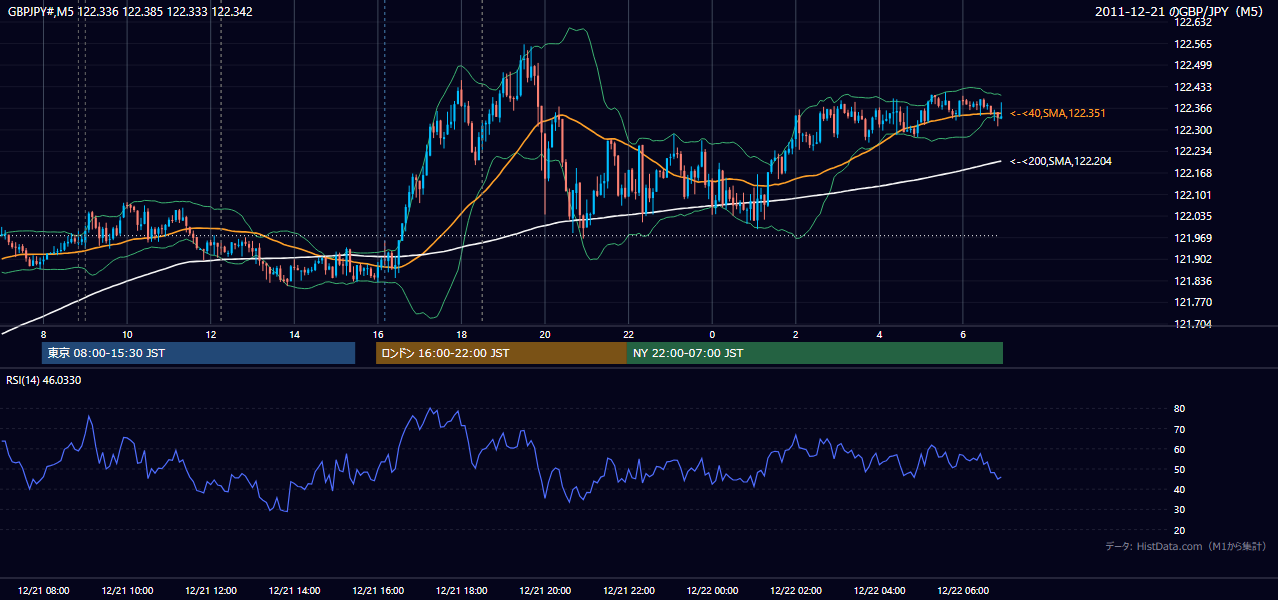This screenshot has height=600, width=1278.
Task: Click hour tick 22 on price chart axis
Action: pos(629,334)
